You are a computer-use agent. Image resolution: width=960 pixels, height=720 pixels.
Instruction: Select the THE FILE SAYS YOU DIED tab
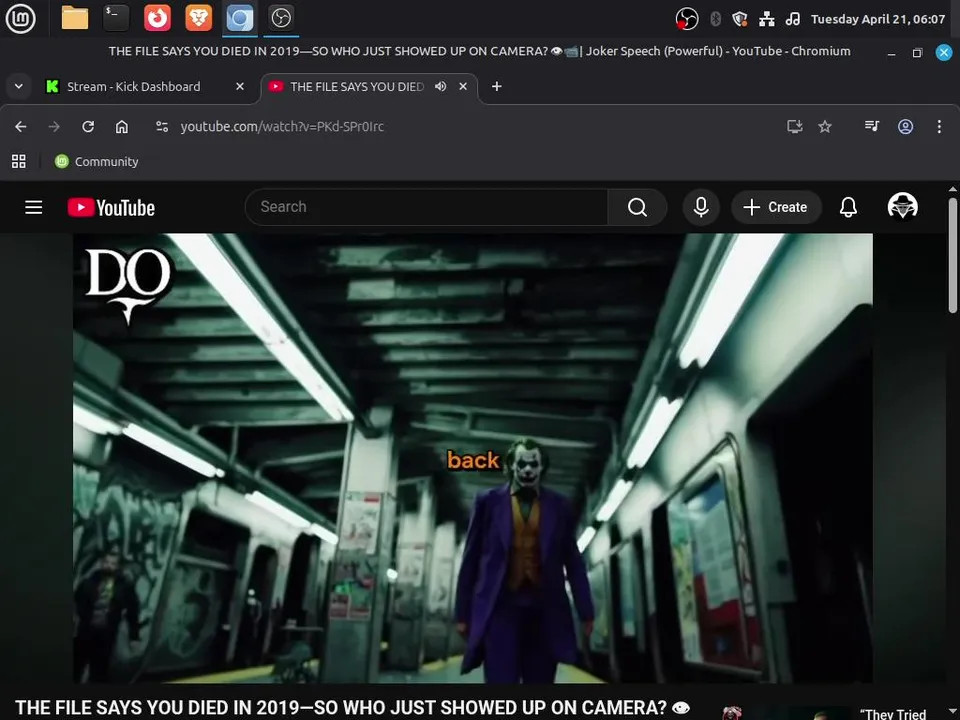pyautogui.click(x=357, y=87)
